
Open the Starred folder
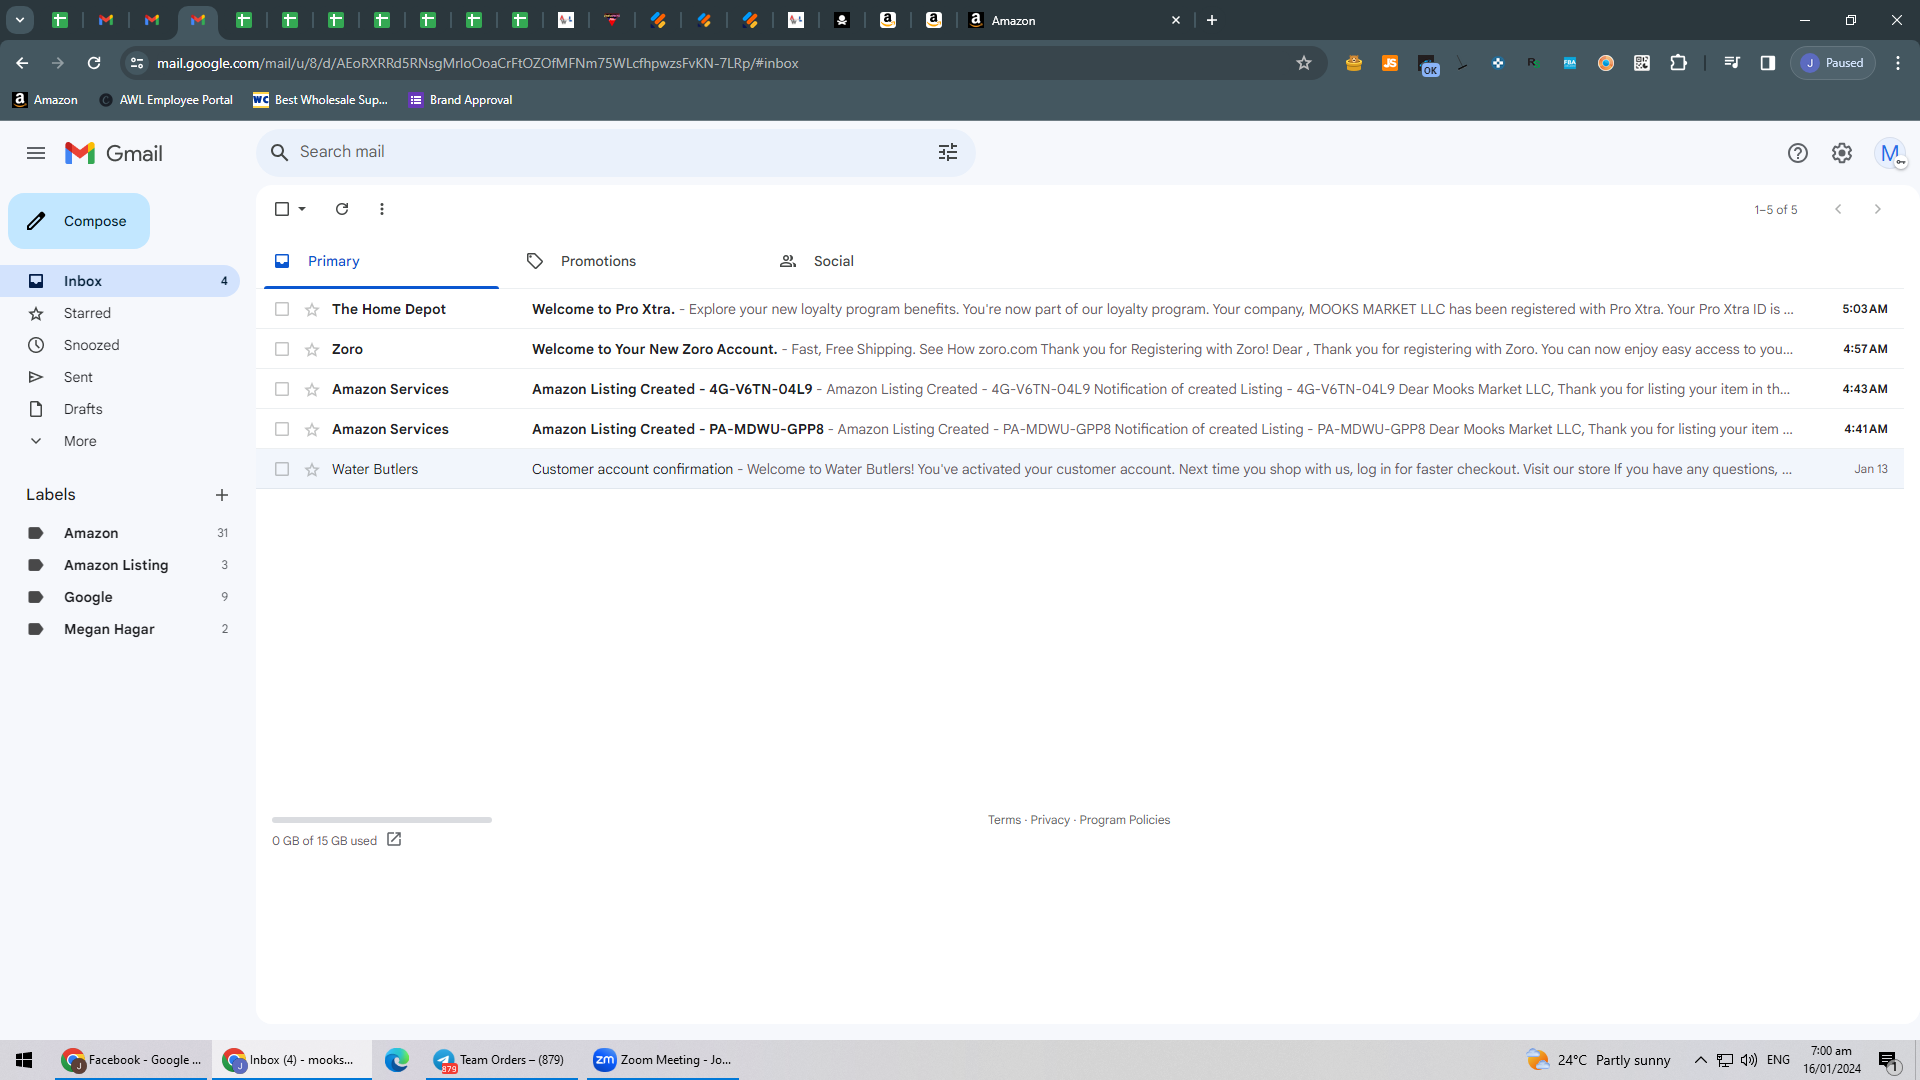tap(120, 313)
